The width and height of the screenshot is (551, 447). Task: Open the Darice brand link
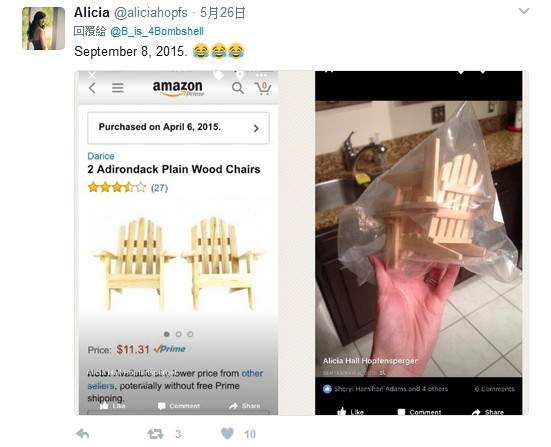(x=101, y=156)
